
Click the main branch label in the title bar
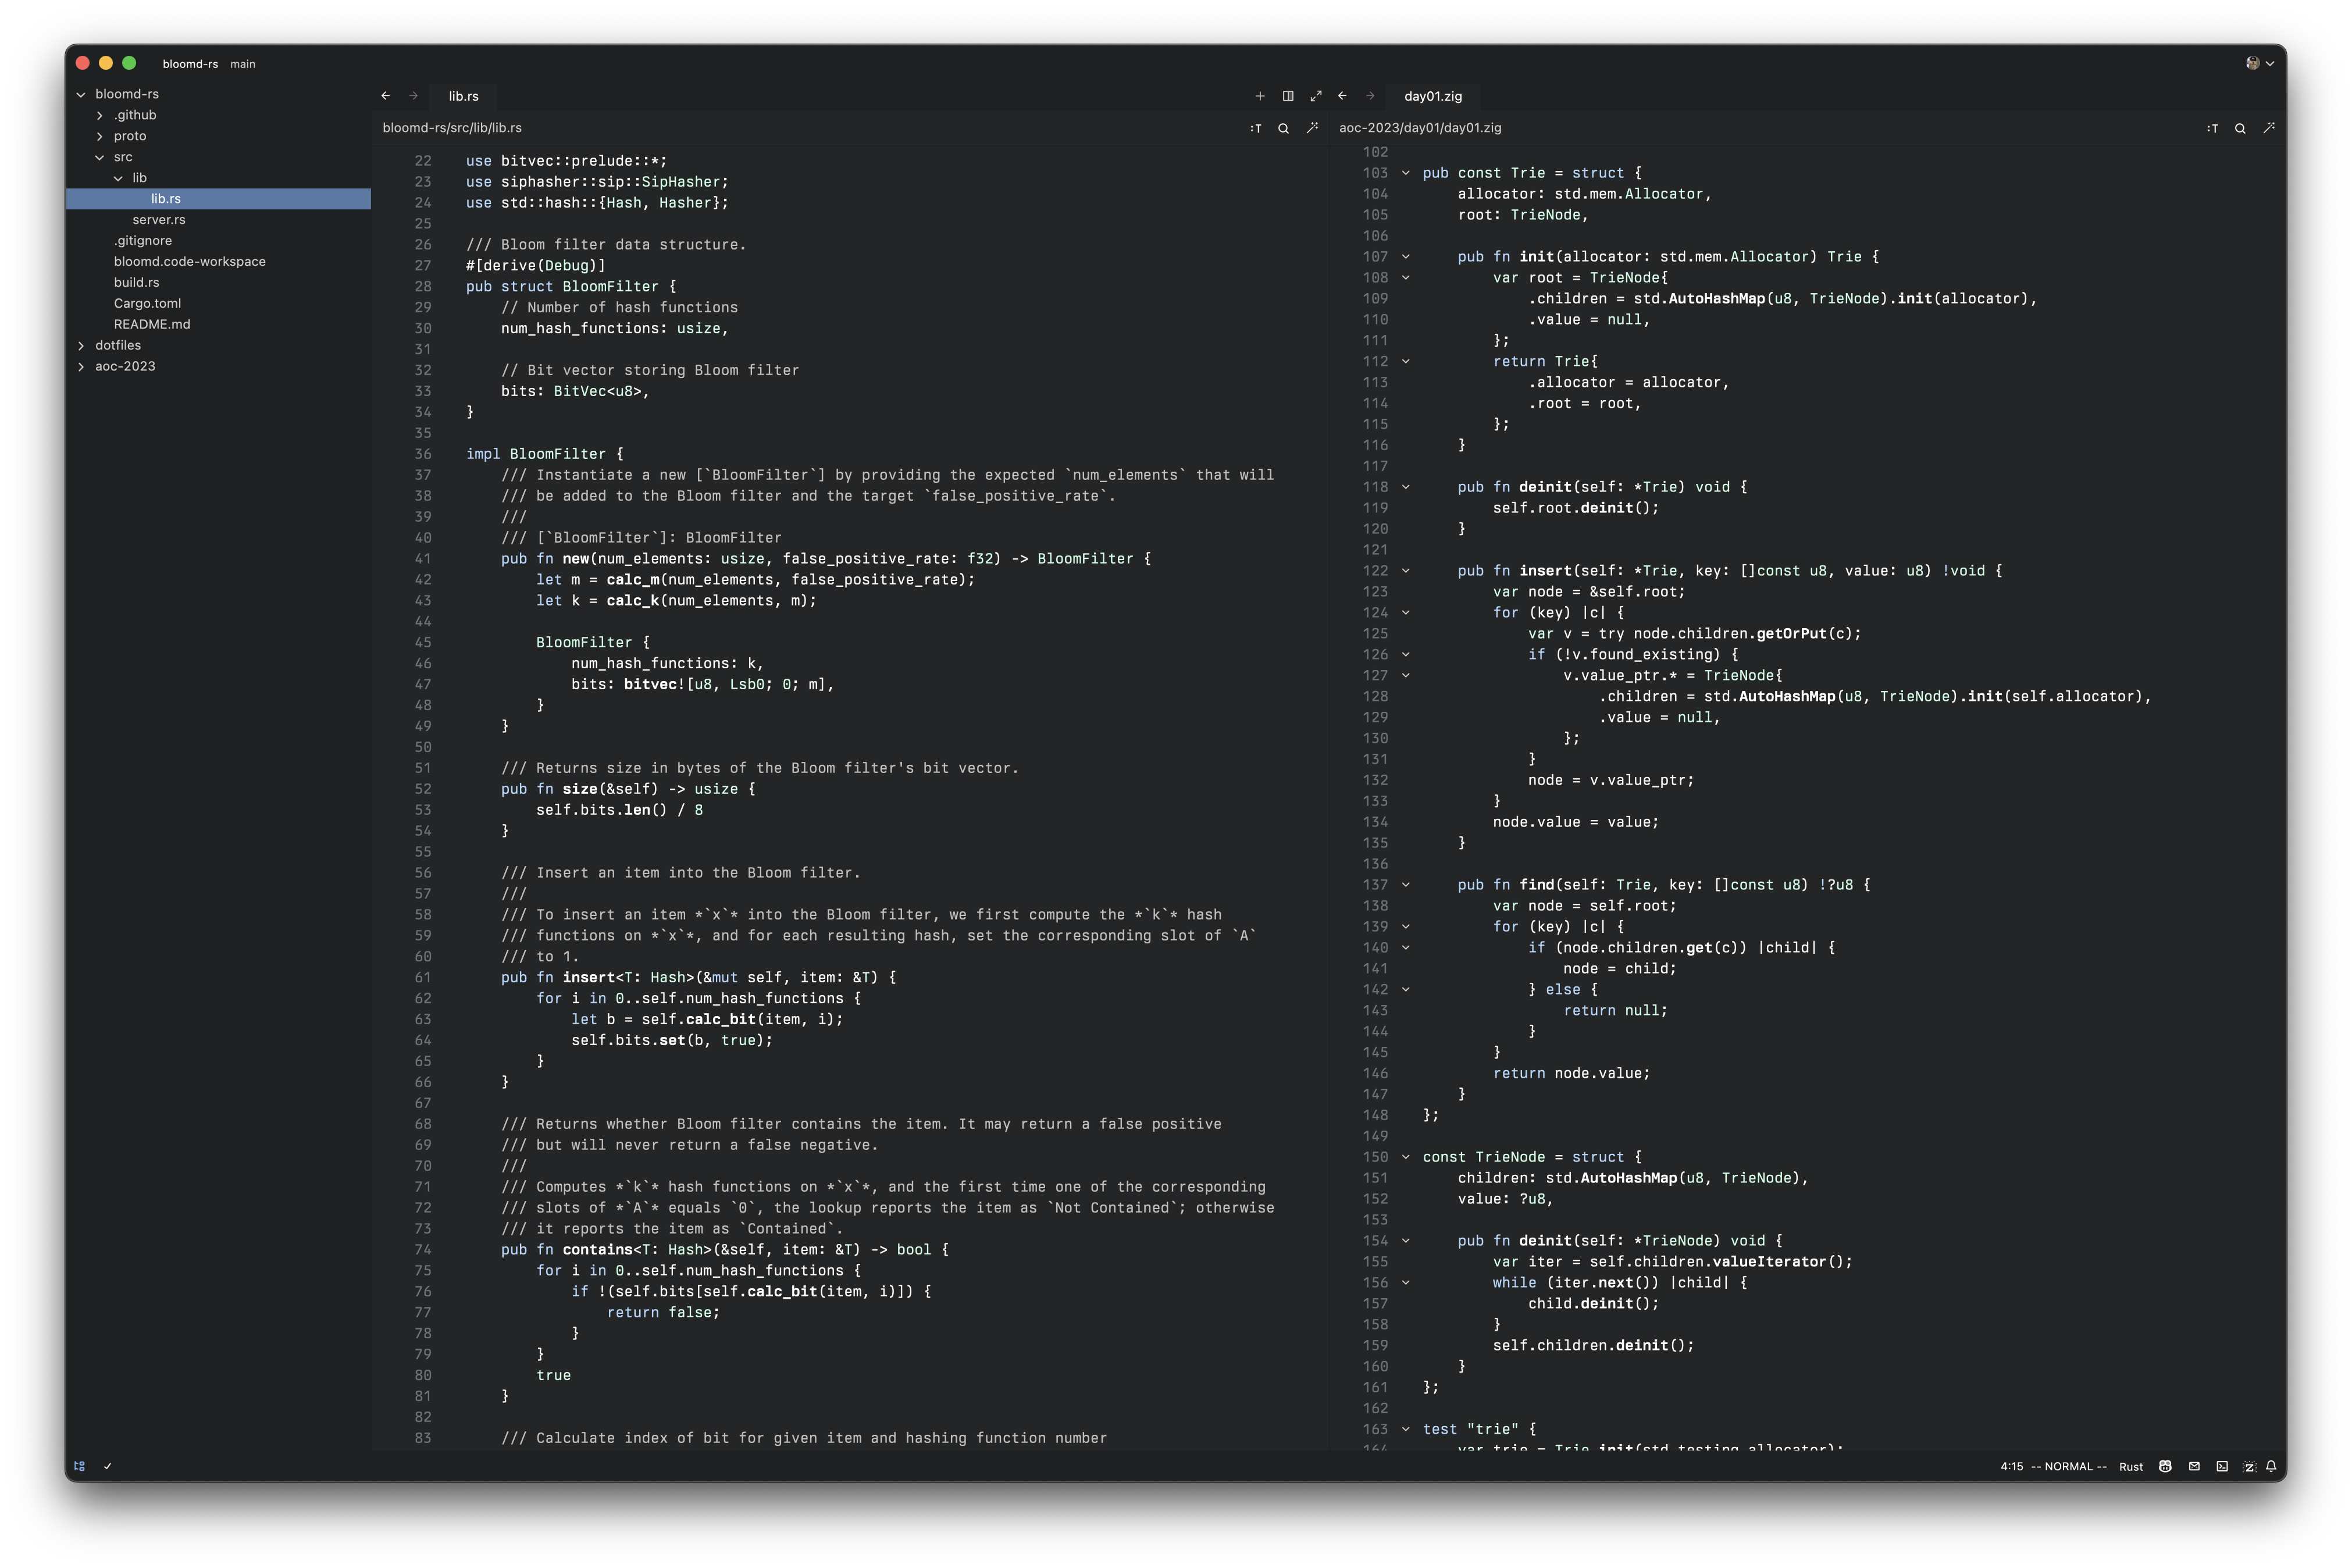click(x=242, y=64)
